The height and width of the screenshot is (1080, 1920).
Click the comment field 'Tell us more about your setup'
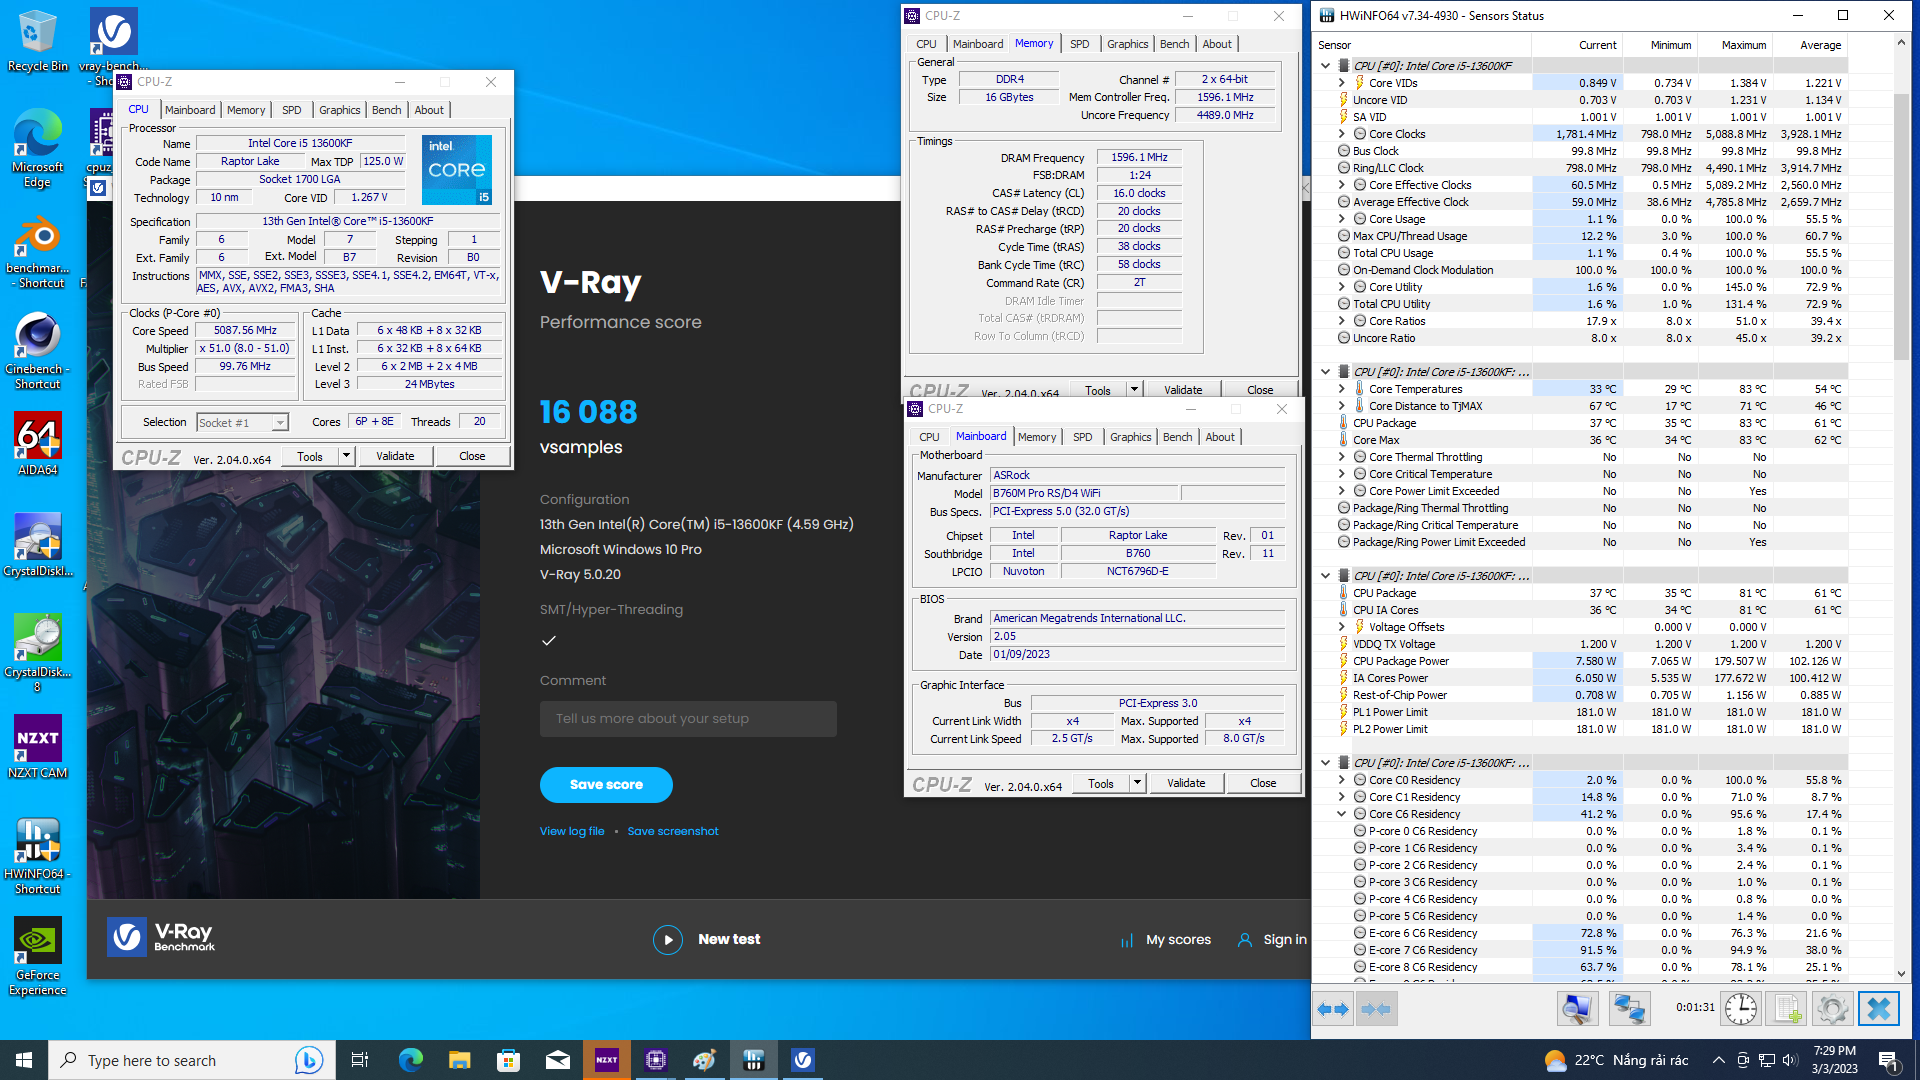(x=688, y=719)
